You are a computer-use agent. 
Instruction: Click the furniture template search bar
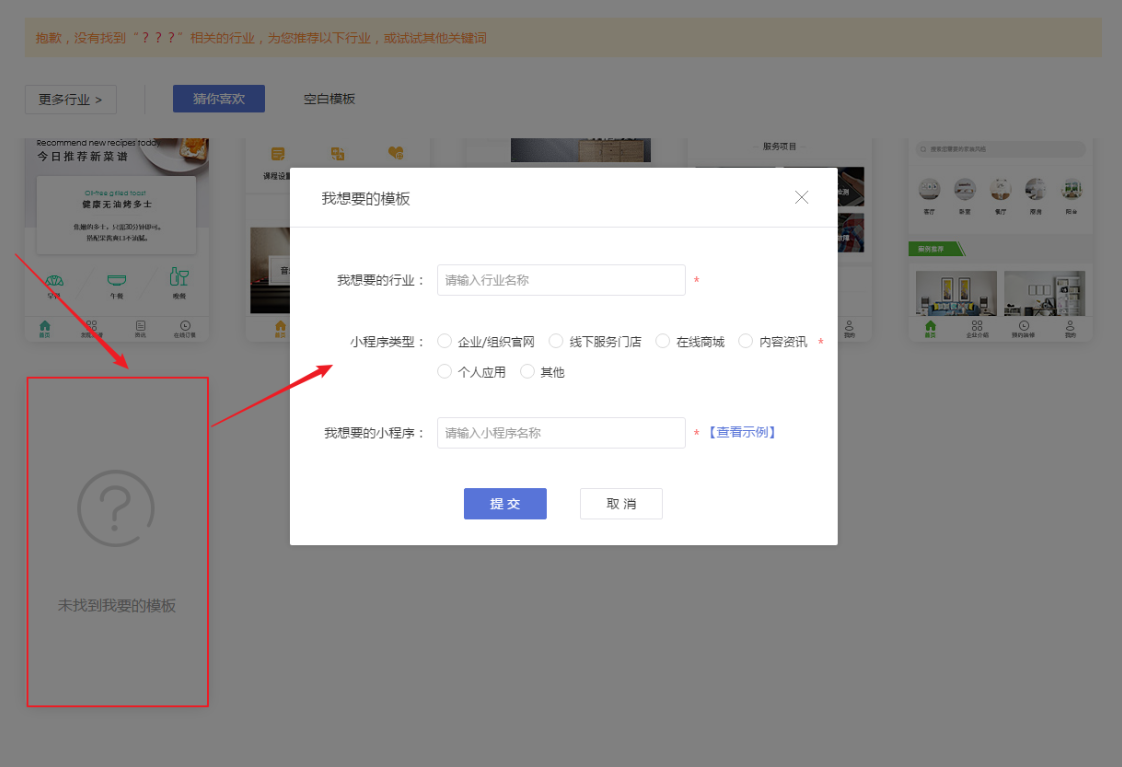click(1000, 150)
